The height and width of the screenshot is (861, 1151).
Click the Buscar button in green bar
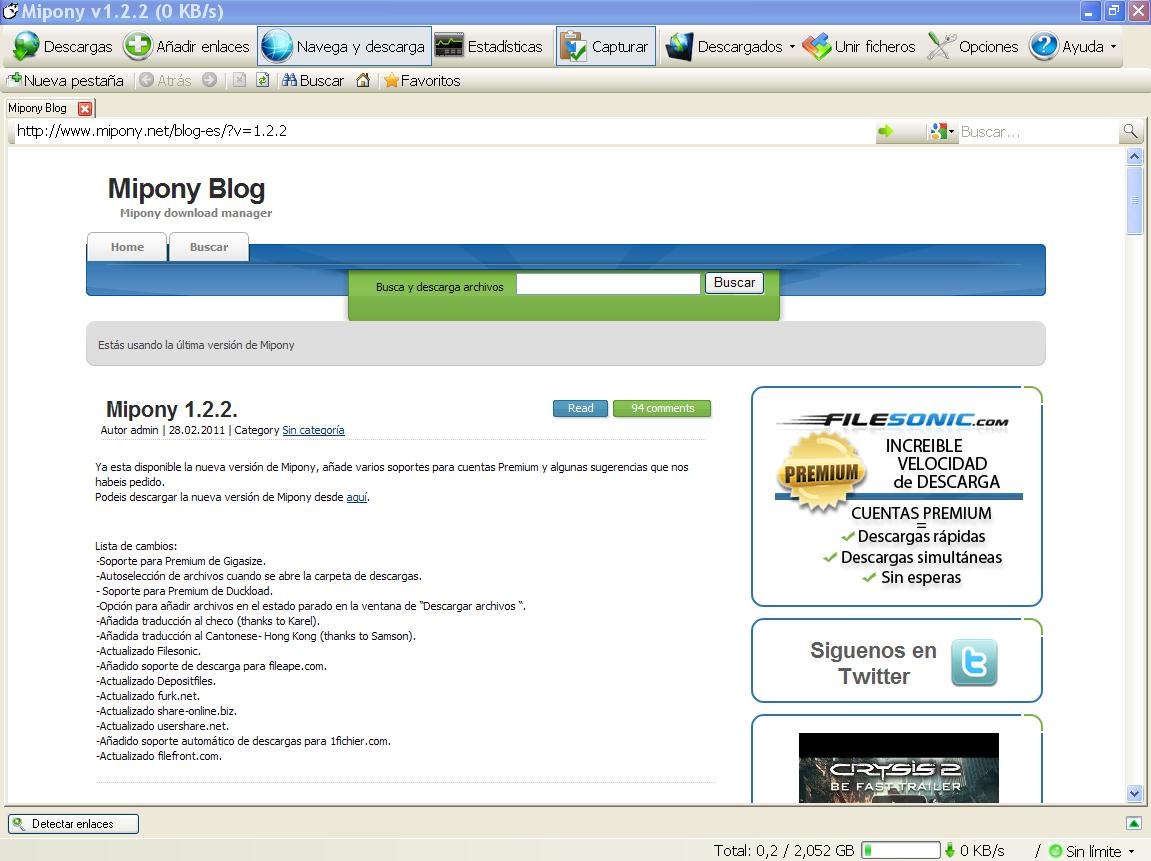734,283
